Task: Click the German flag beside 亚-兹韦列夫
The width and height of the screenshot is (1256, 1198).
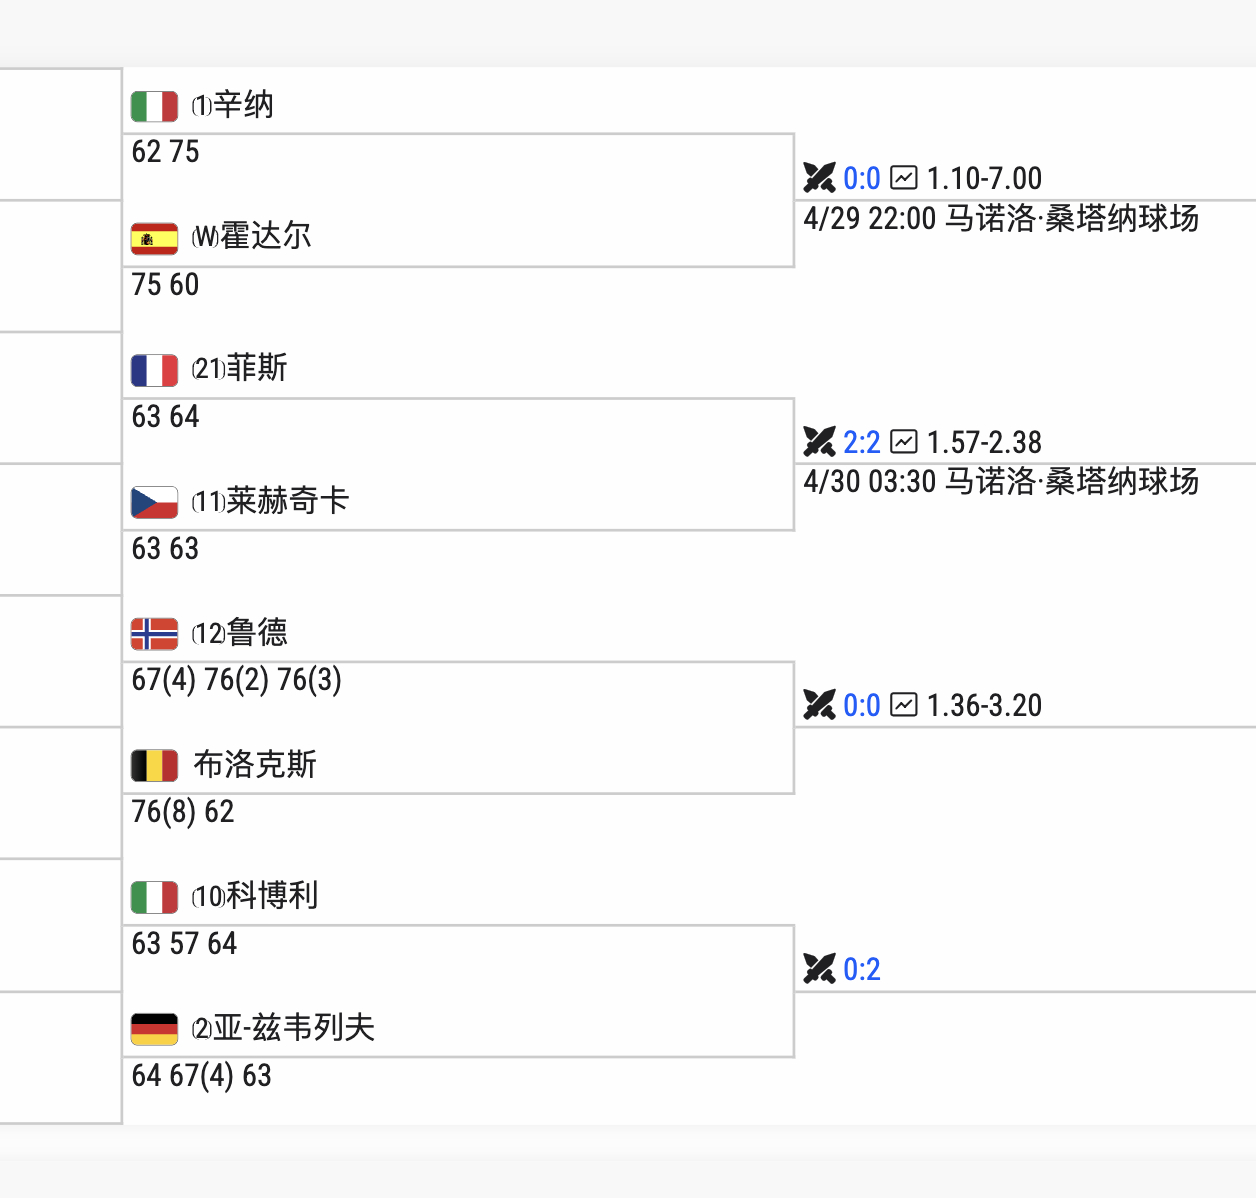Action: (x=154, y=1029)
